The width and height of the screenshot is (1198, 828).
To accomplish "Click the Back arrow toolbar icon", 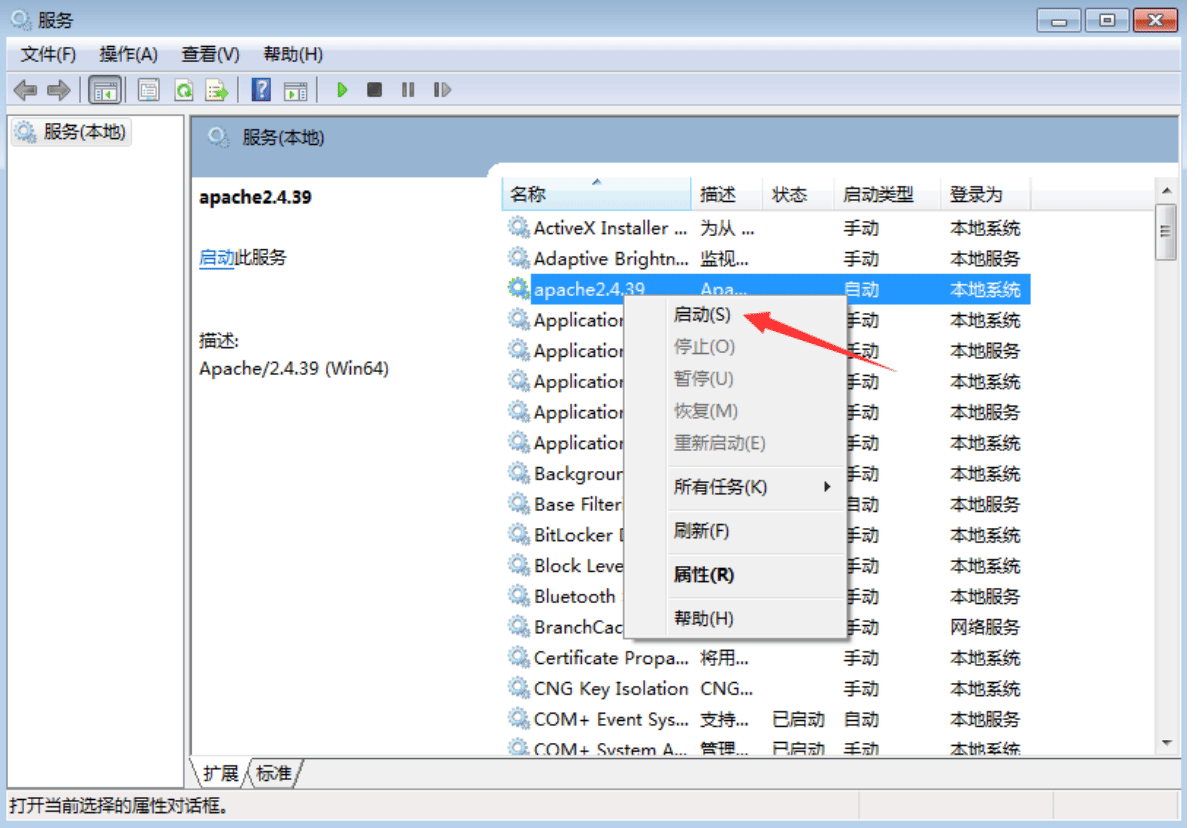I will [x=26, y=90].
